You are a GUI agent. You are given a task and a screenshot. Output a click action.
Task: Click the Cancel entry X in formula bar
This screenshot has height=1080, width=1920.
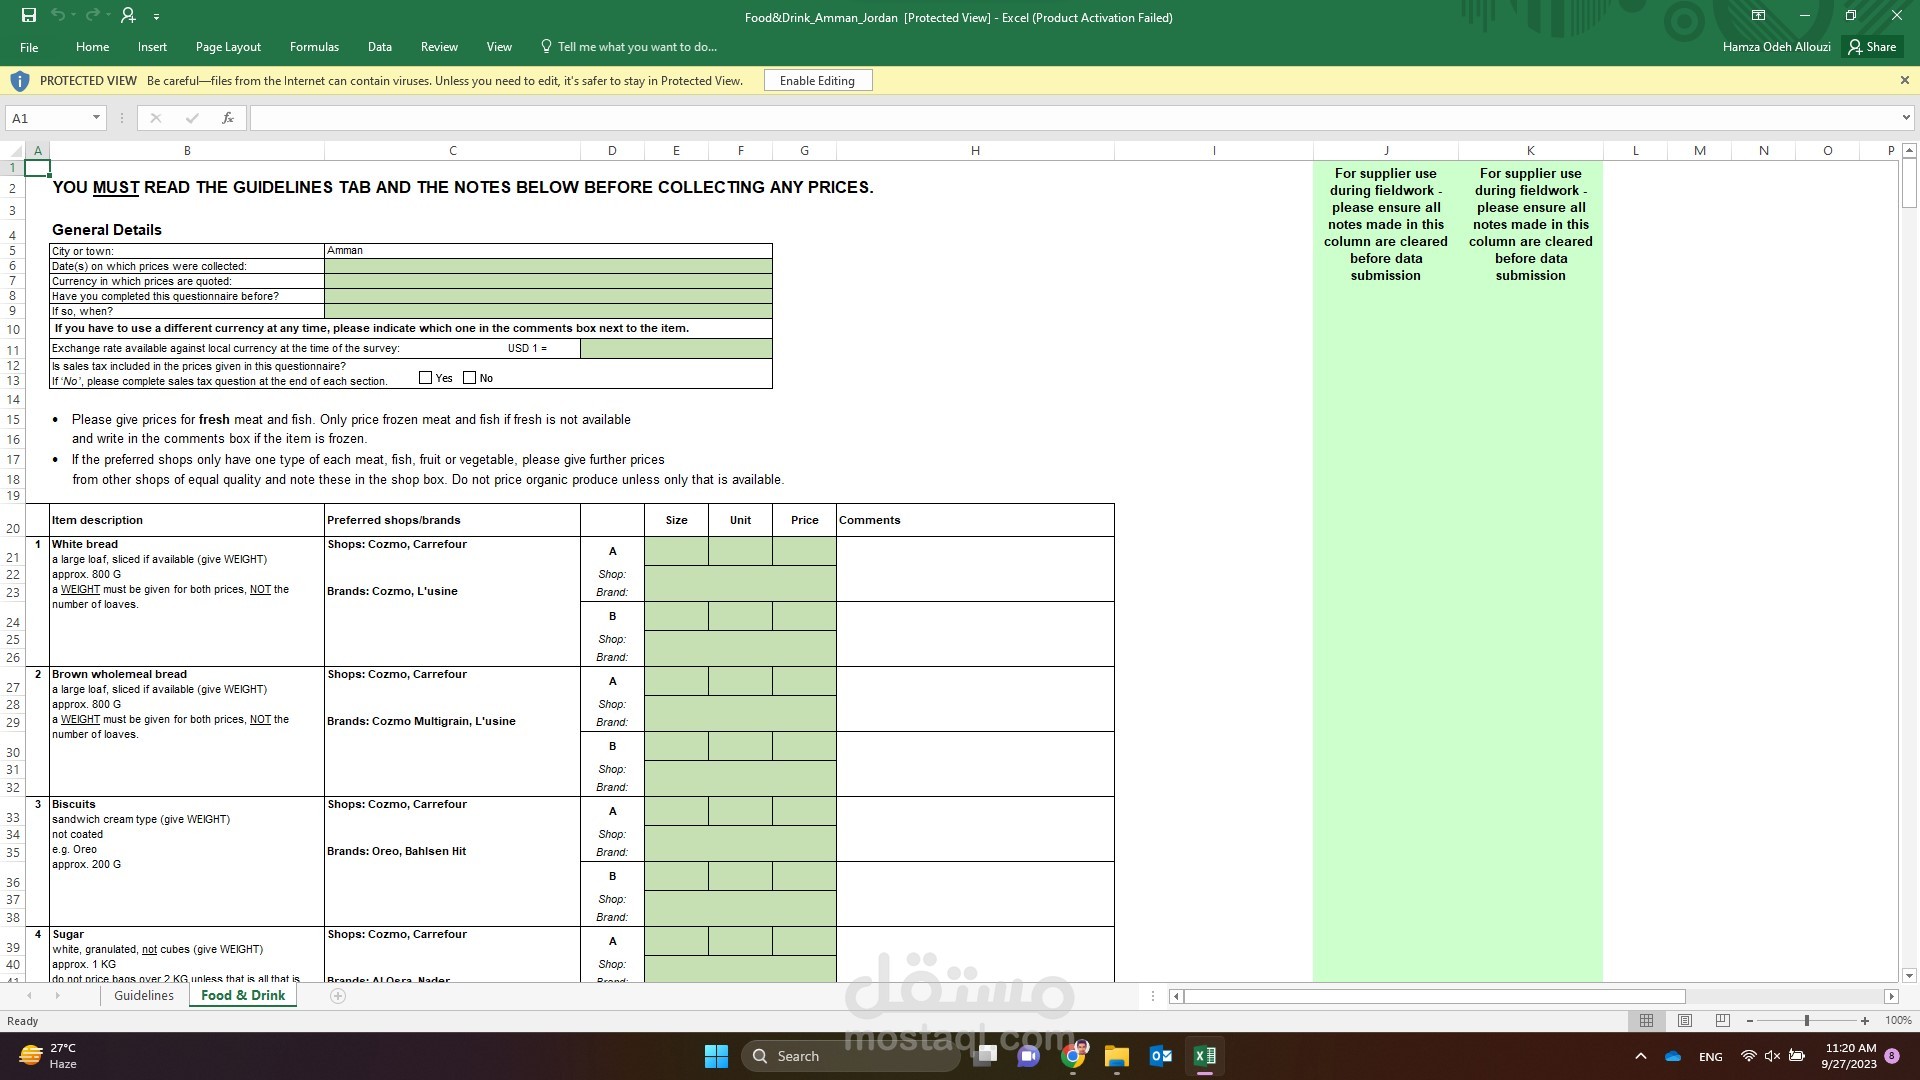tap(155, 118)
